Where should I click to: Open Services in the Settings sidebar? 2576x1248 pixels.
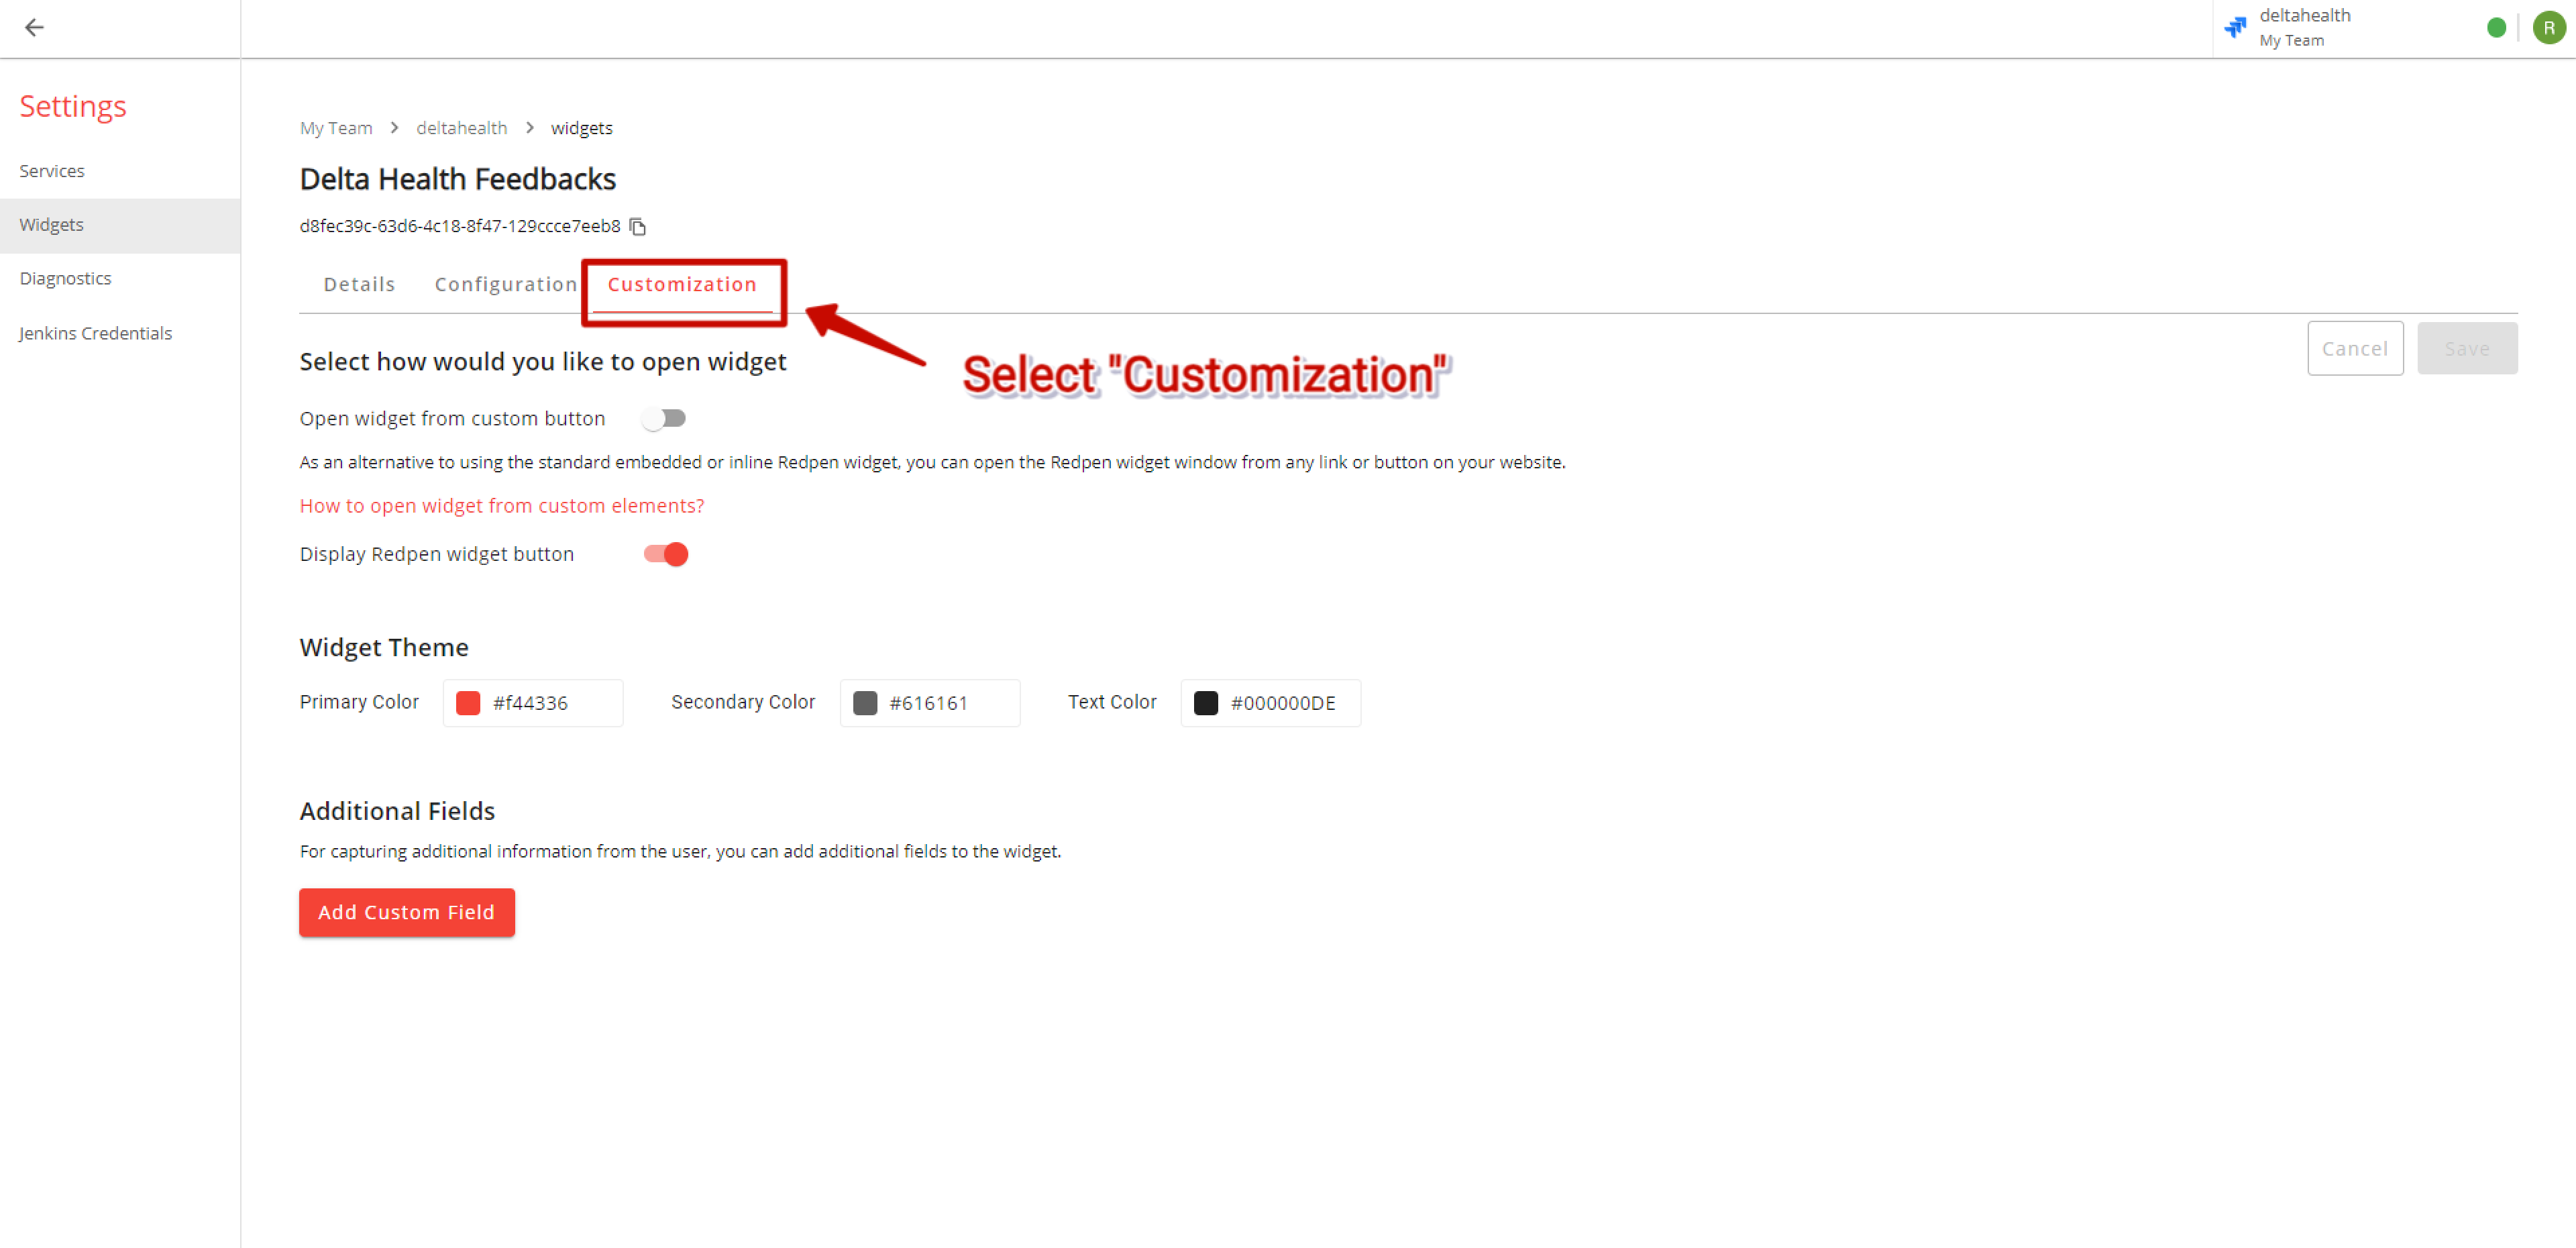[x=120, y=171]
